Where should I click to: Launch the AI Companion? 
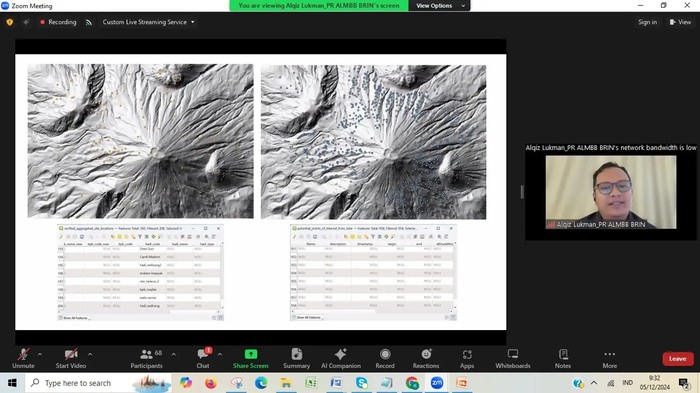pos(341,359)
